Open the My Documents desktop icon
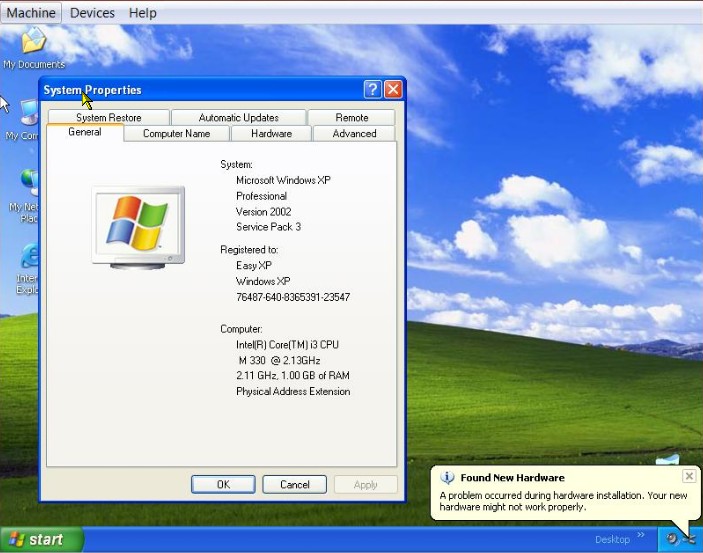Viewport: 703px width, 553px height. [x=33, y=43]
